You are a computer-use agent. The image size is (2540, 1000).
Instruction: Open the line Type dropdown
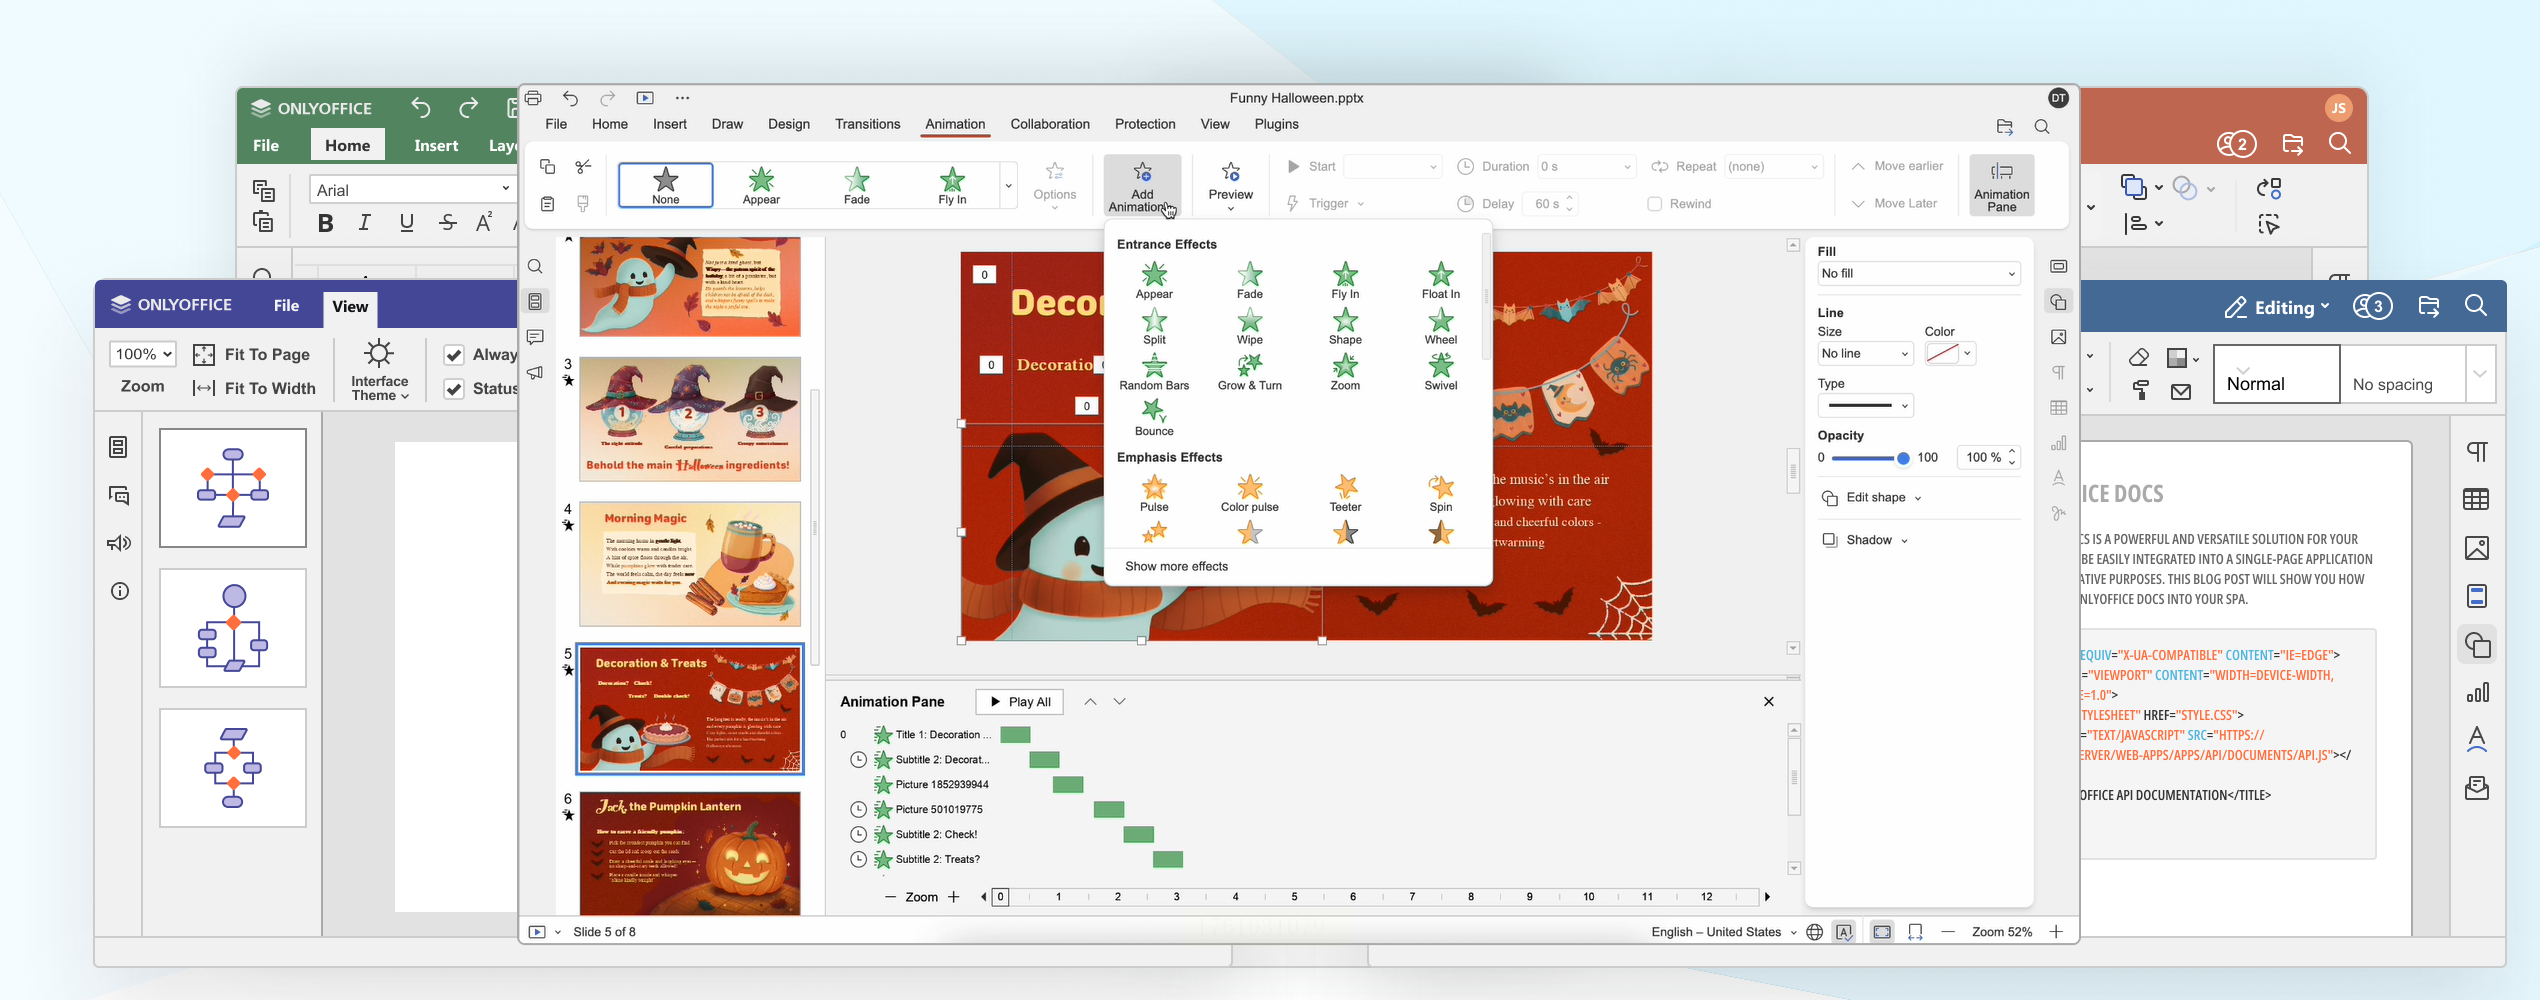click(x=1865, y=406)
